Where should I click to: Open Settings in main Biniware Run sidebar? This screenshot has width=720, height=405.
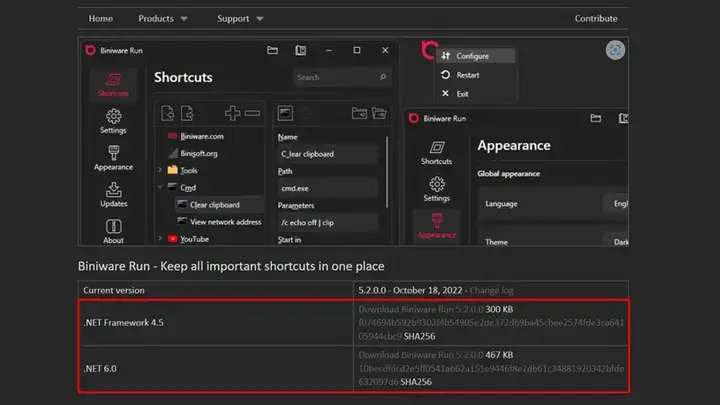coord(113,121)
